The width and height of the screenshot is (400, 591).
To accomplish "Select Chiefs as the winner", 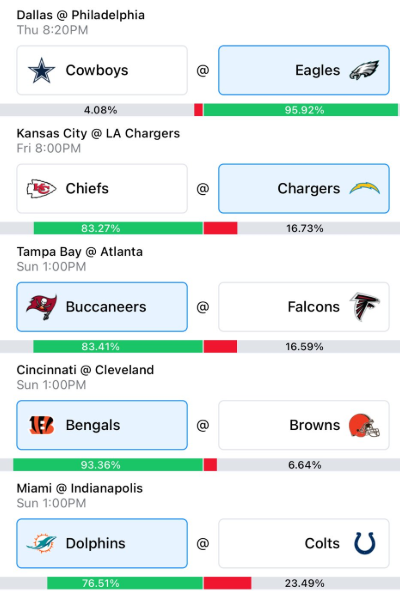I will pos(102,188).
